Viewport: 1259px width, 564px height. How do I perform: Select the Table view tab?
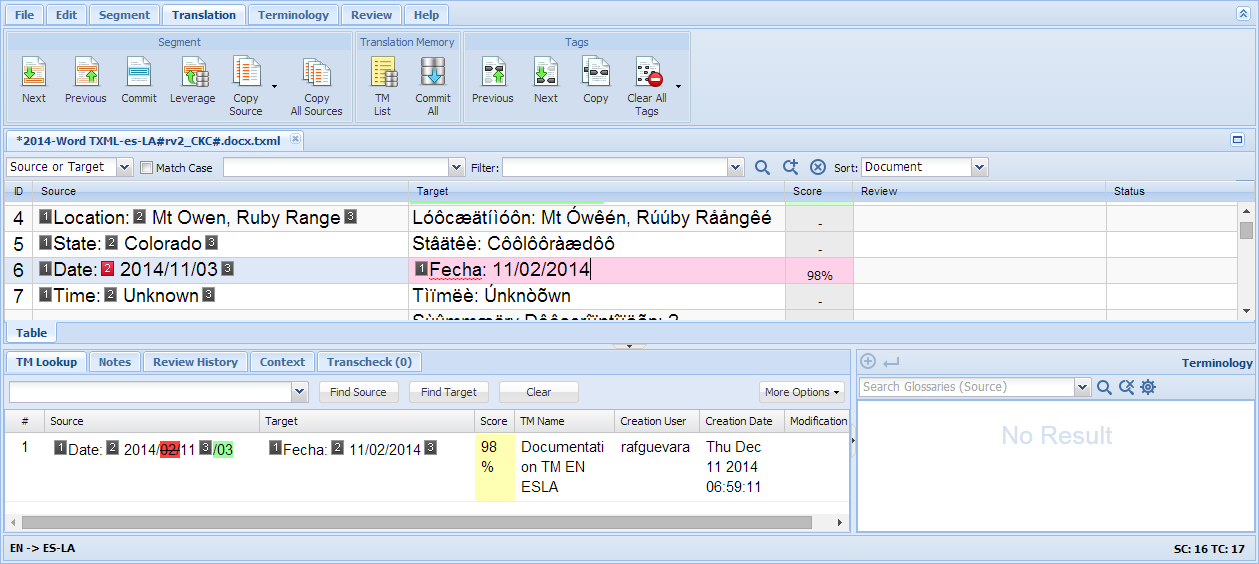tap(32, 332)
